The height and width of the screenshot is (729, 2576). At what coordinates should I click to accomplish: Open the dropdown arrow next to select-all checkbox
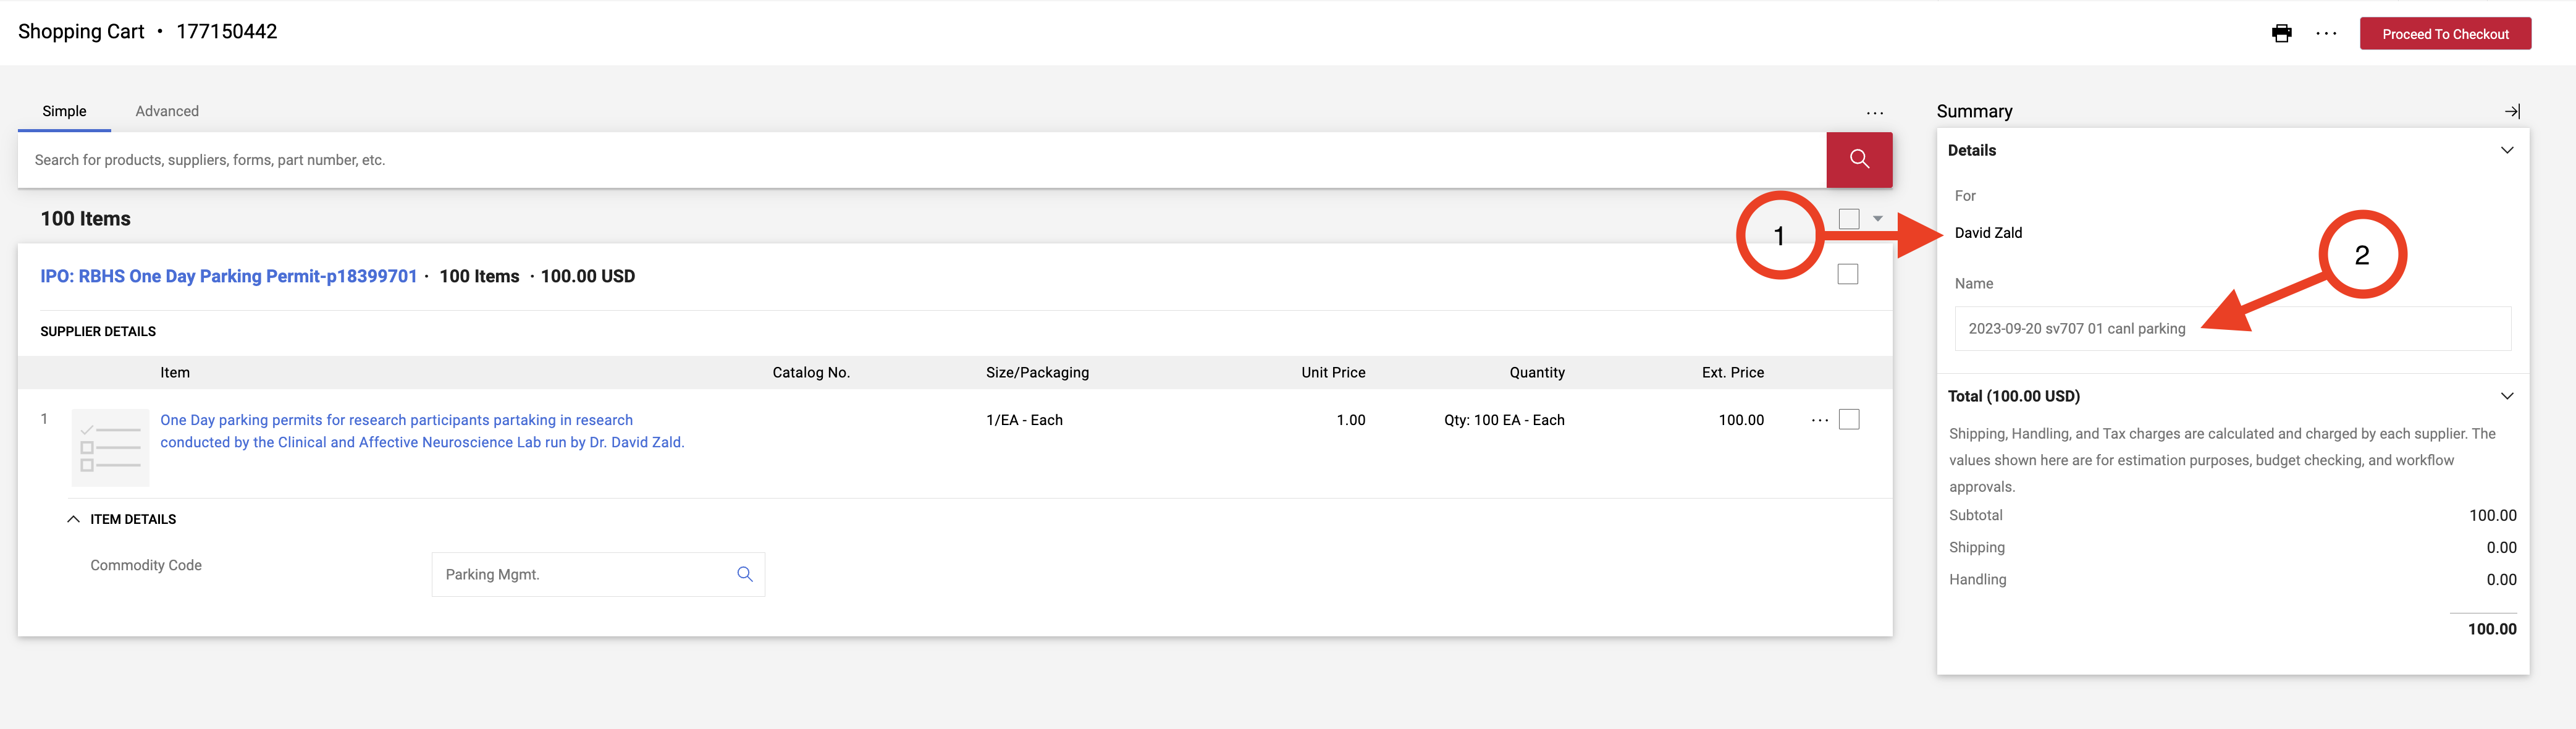pyautogui.click(x=1877, y=219)
